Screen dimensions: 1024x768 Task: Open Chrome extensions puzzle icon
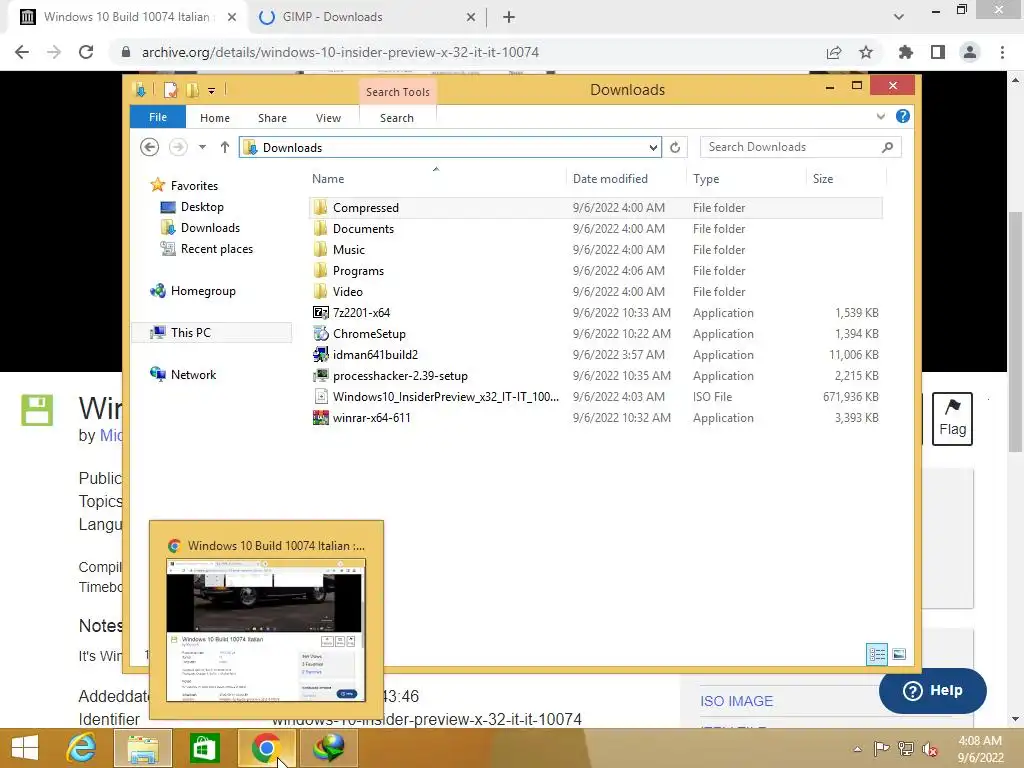click(905, 52)
